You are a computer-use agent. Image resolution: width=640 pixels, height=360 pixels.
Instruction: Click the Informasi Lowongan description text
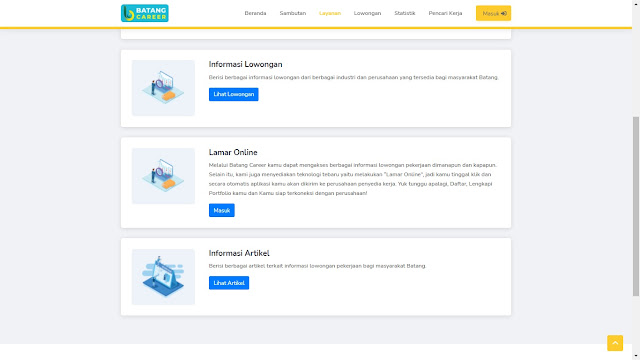click(353, 77)
